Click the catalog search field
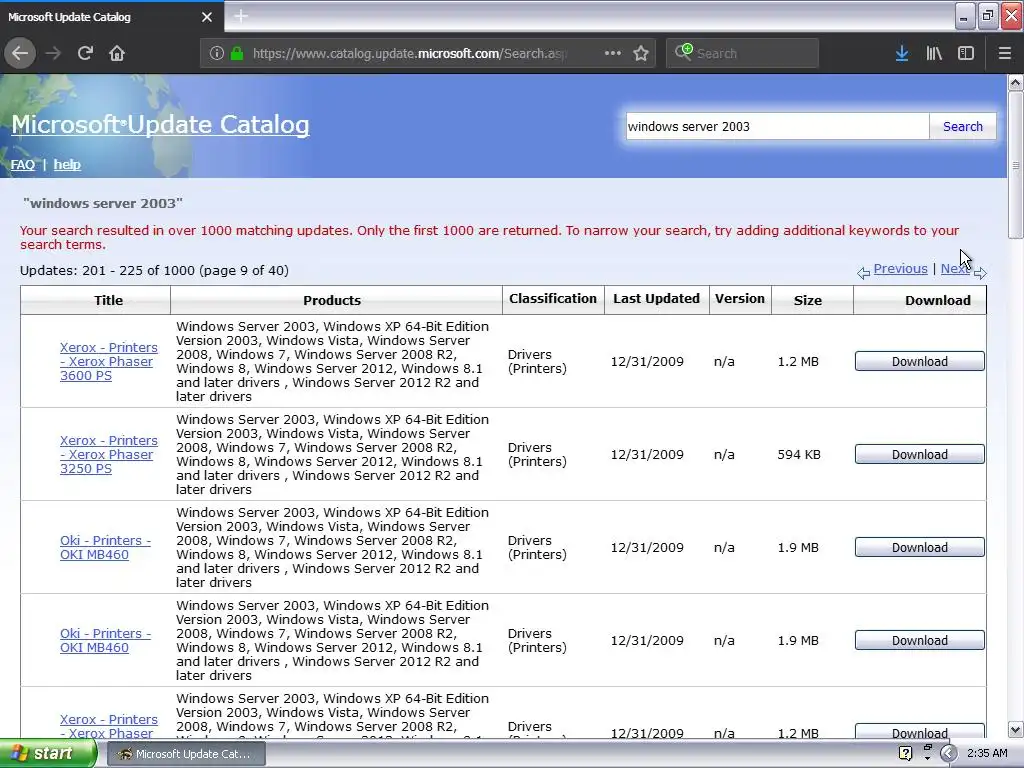Viewport: 1024px width, 768px height. [x=777, y=126]
